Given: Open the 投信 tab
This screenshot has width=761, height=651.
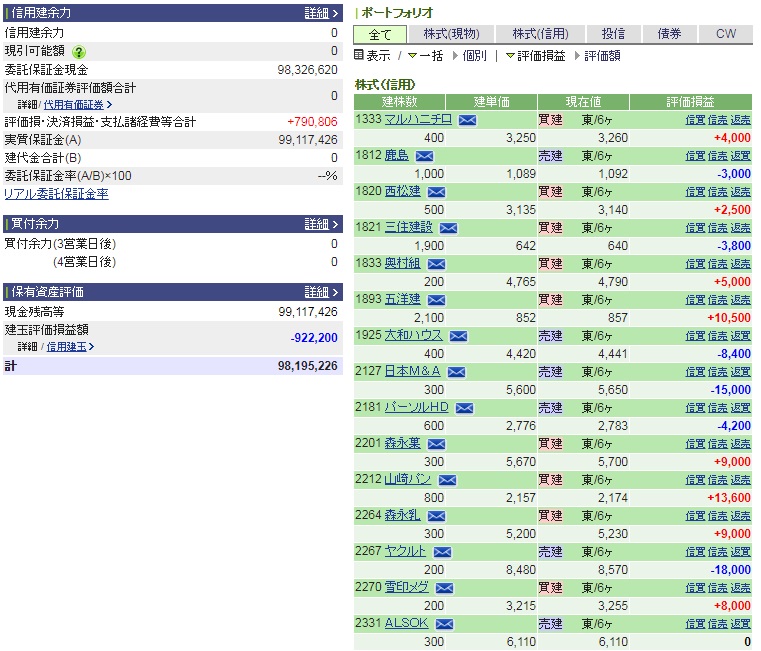Looking at the screenshot, I should pos(613,34).
